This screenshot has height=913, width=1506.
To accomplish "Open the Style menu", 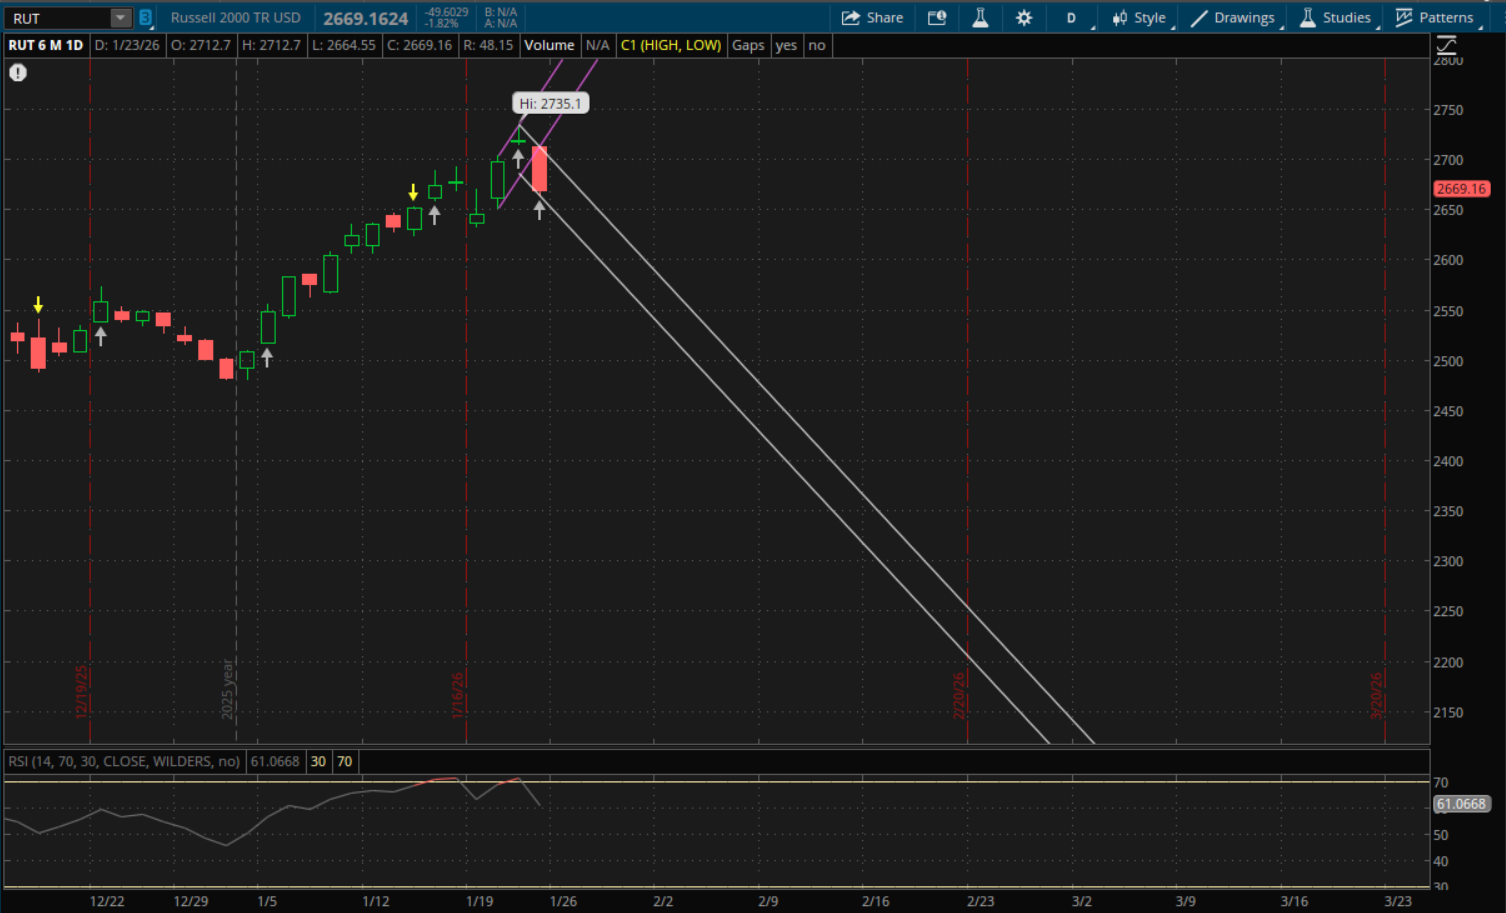I will pyautogui.click(x=1139, y=18).
